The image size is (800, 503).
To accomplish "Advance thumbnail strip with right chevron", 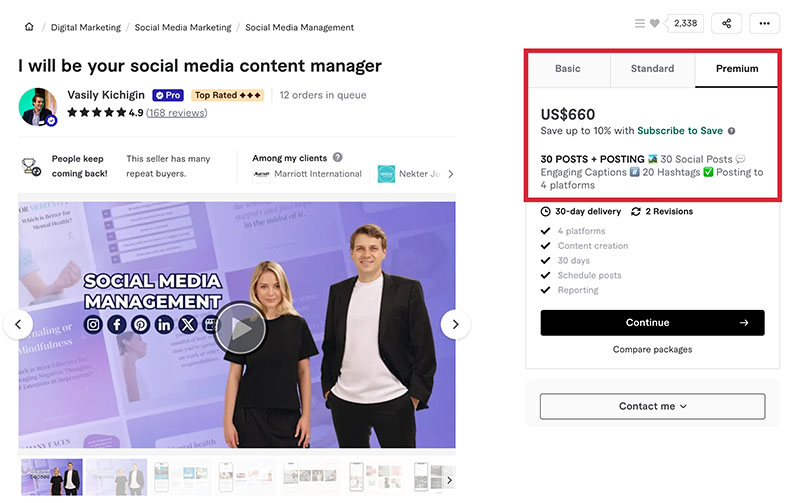I will pyautogui.click(x=449, y=480).
